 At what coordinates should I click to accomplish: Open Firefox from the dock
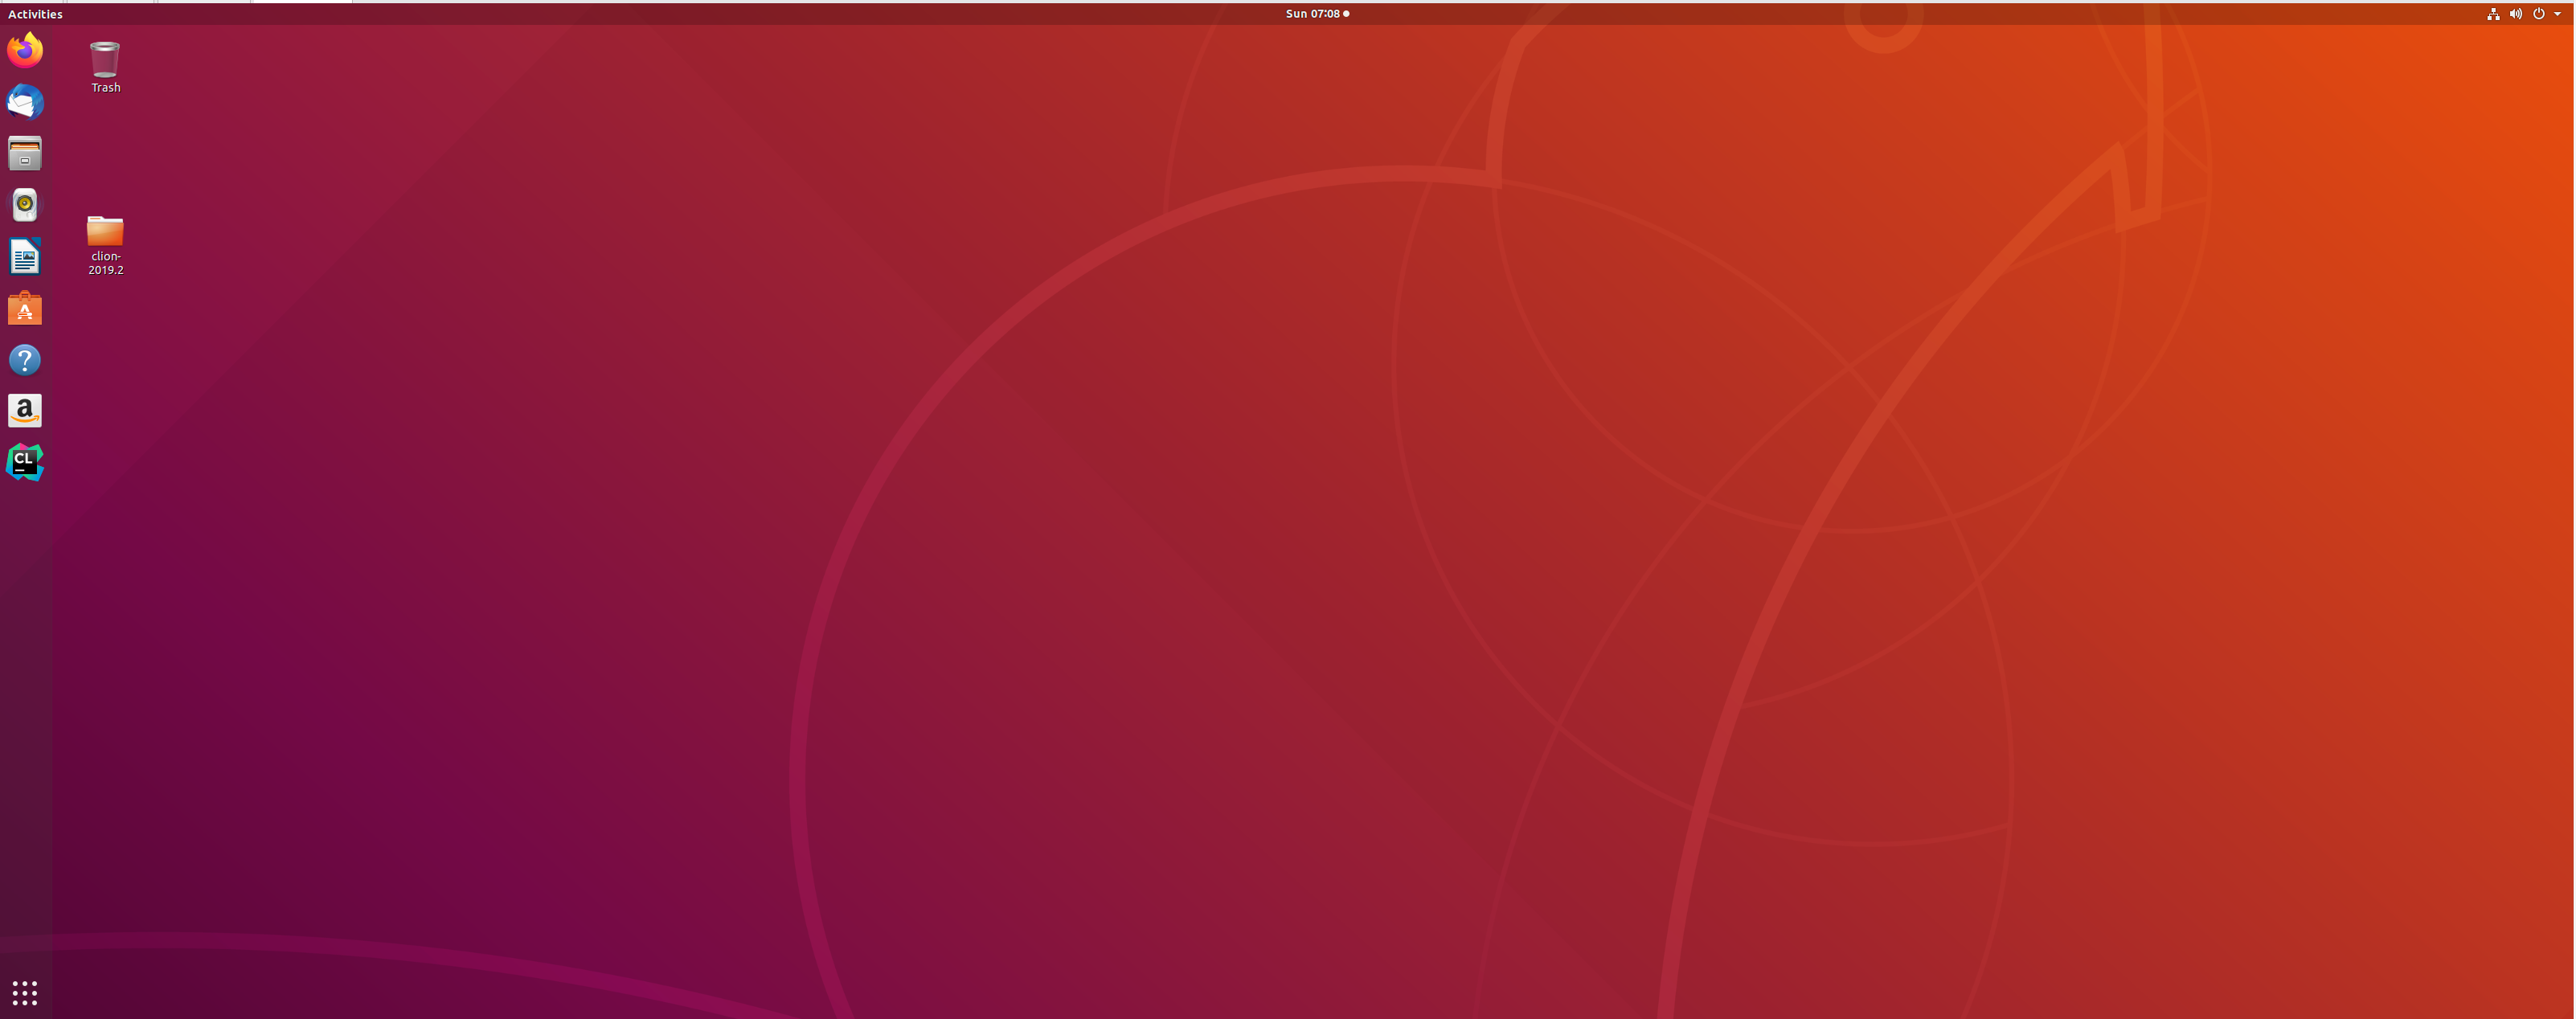click(x=25, y=51)
